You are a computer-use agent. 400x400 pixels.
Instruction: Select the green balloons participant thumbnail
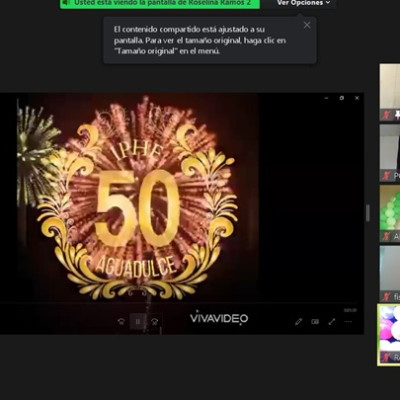pyautogui.click(x=390, y=213)
